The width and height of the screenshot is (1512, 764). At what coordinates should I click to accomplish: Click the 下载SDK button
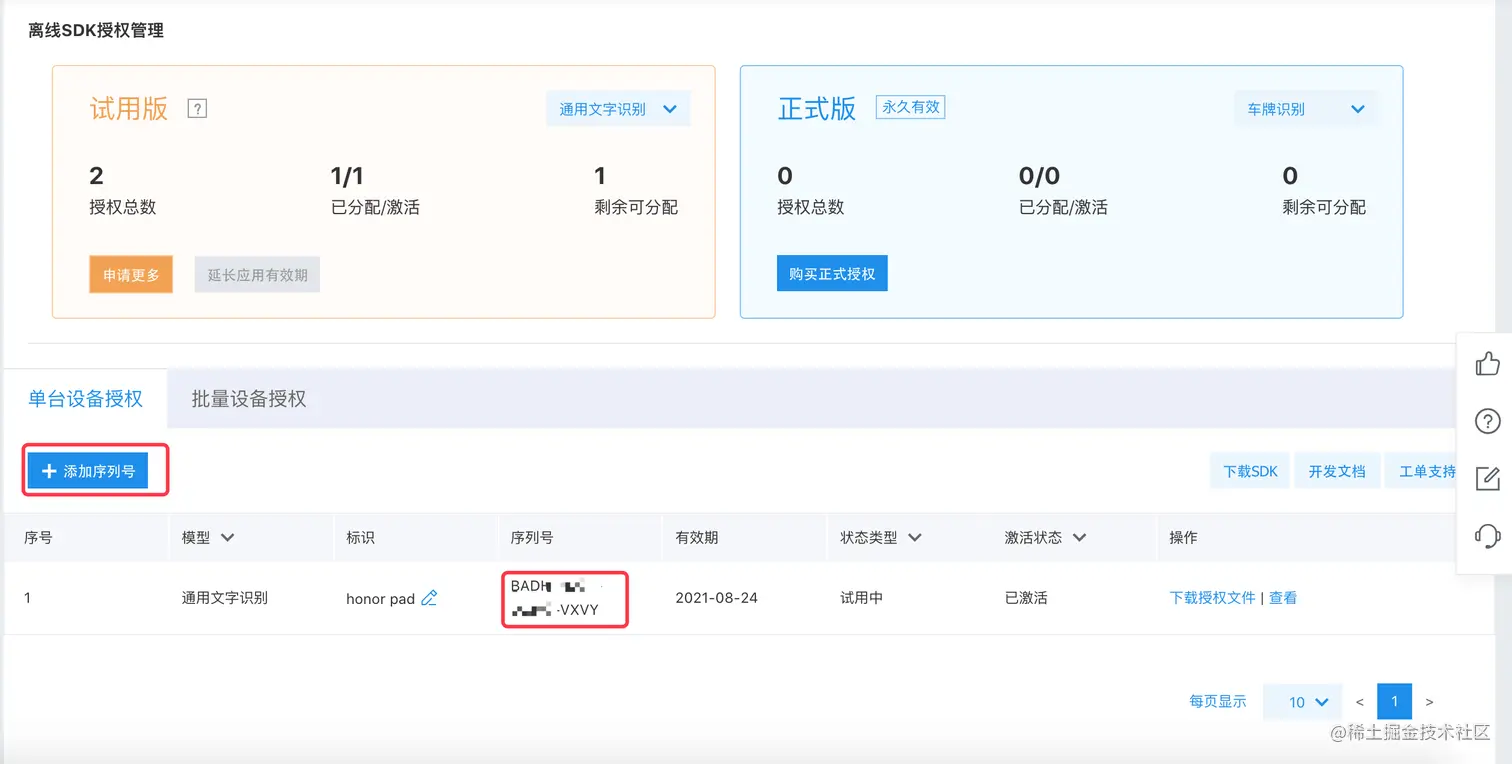[1251, 471]
